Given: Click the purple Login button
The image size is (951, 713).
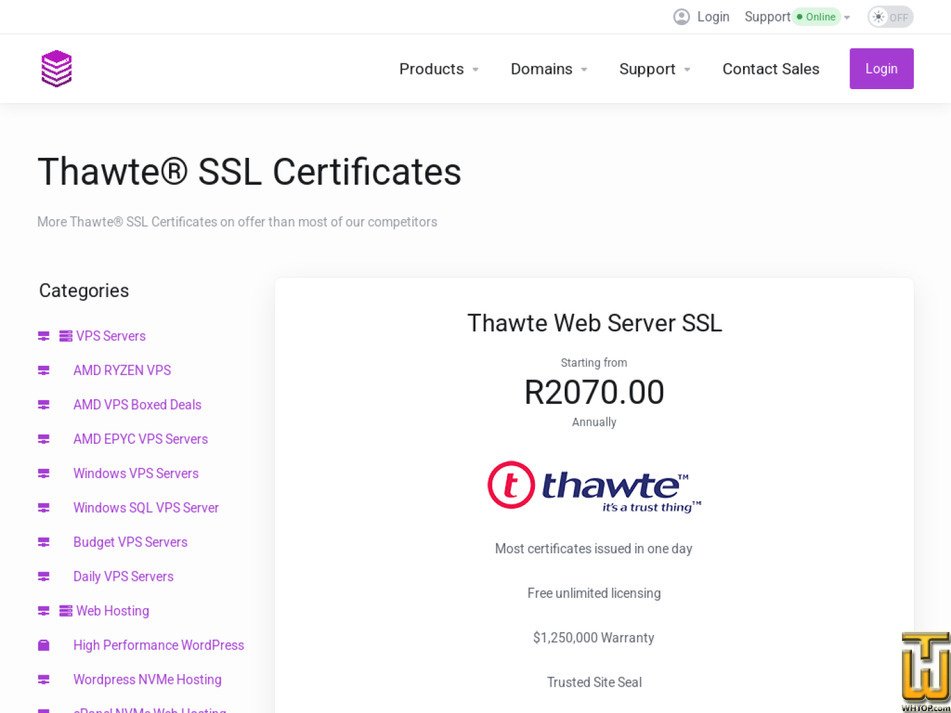Looking at the screenshot, I should (881, 69).
